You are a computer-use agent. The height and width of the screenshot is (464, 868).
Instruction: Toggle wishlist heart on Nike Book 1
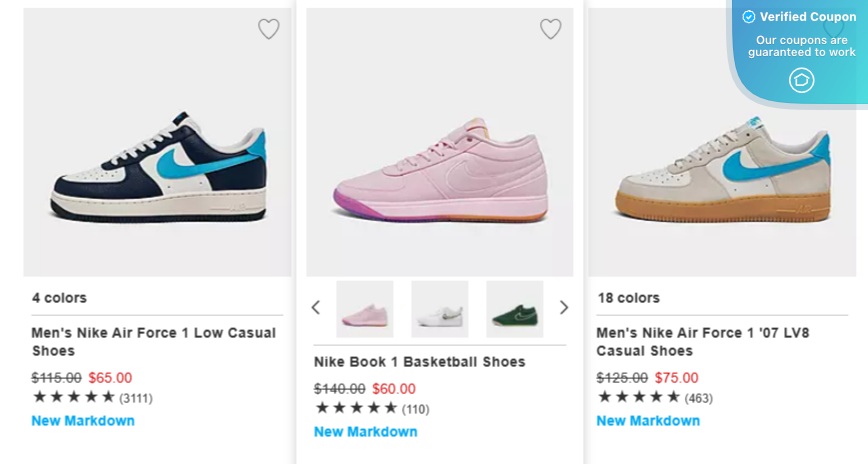[551, 29]
